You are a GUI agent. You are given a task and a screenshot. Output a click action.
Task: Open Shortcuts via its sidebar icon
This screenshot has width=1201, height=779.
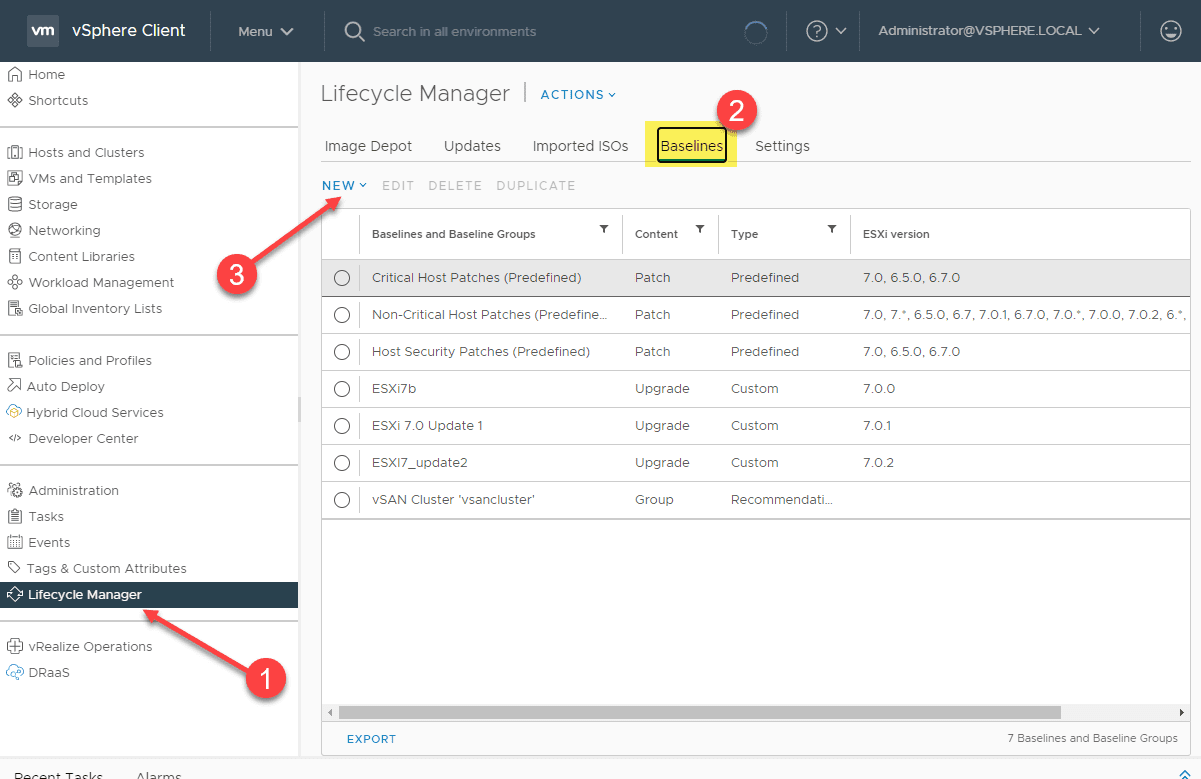[x=15, y=101]
